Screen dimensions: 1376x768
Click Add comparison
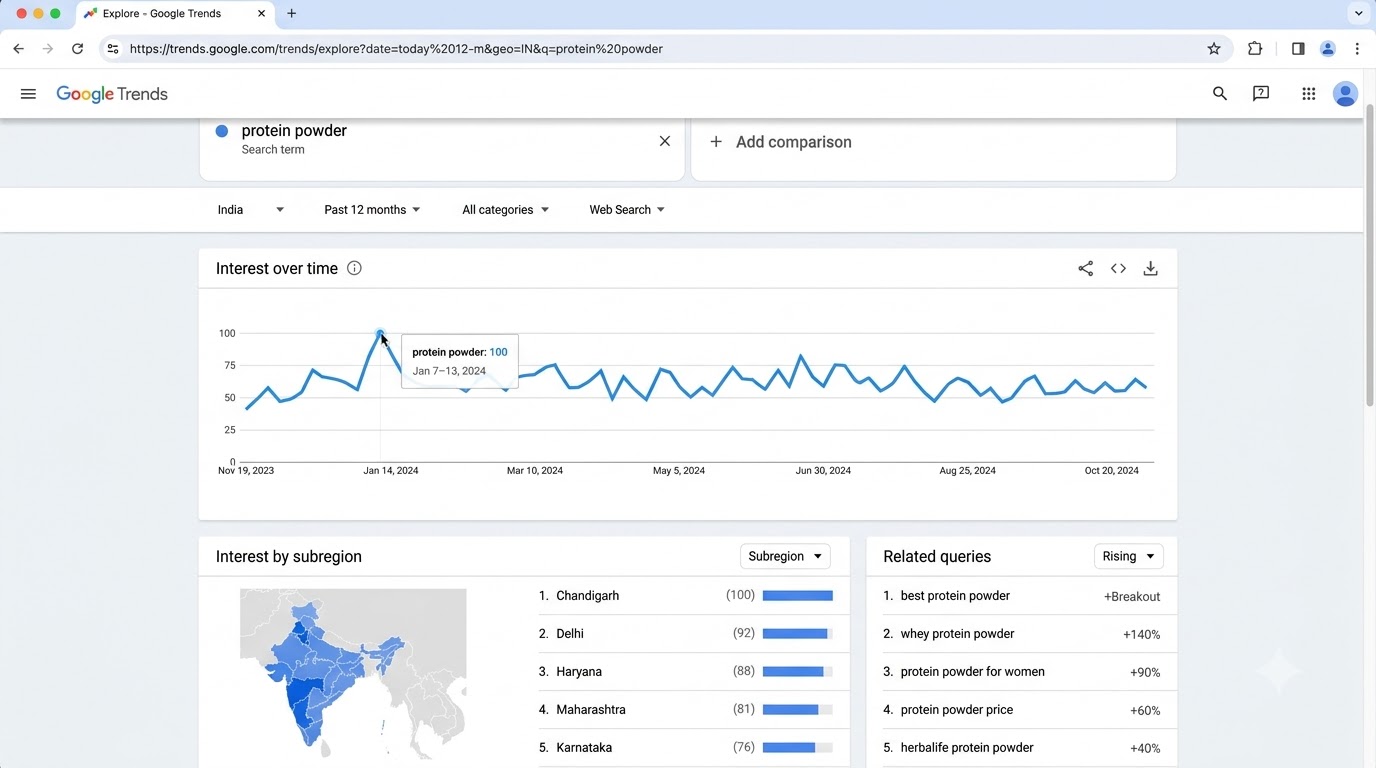(x=782, y=142)
